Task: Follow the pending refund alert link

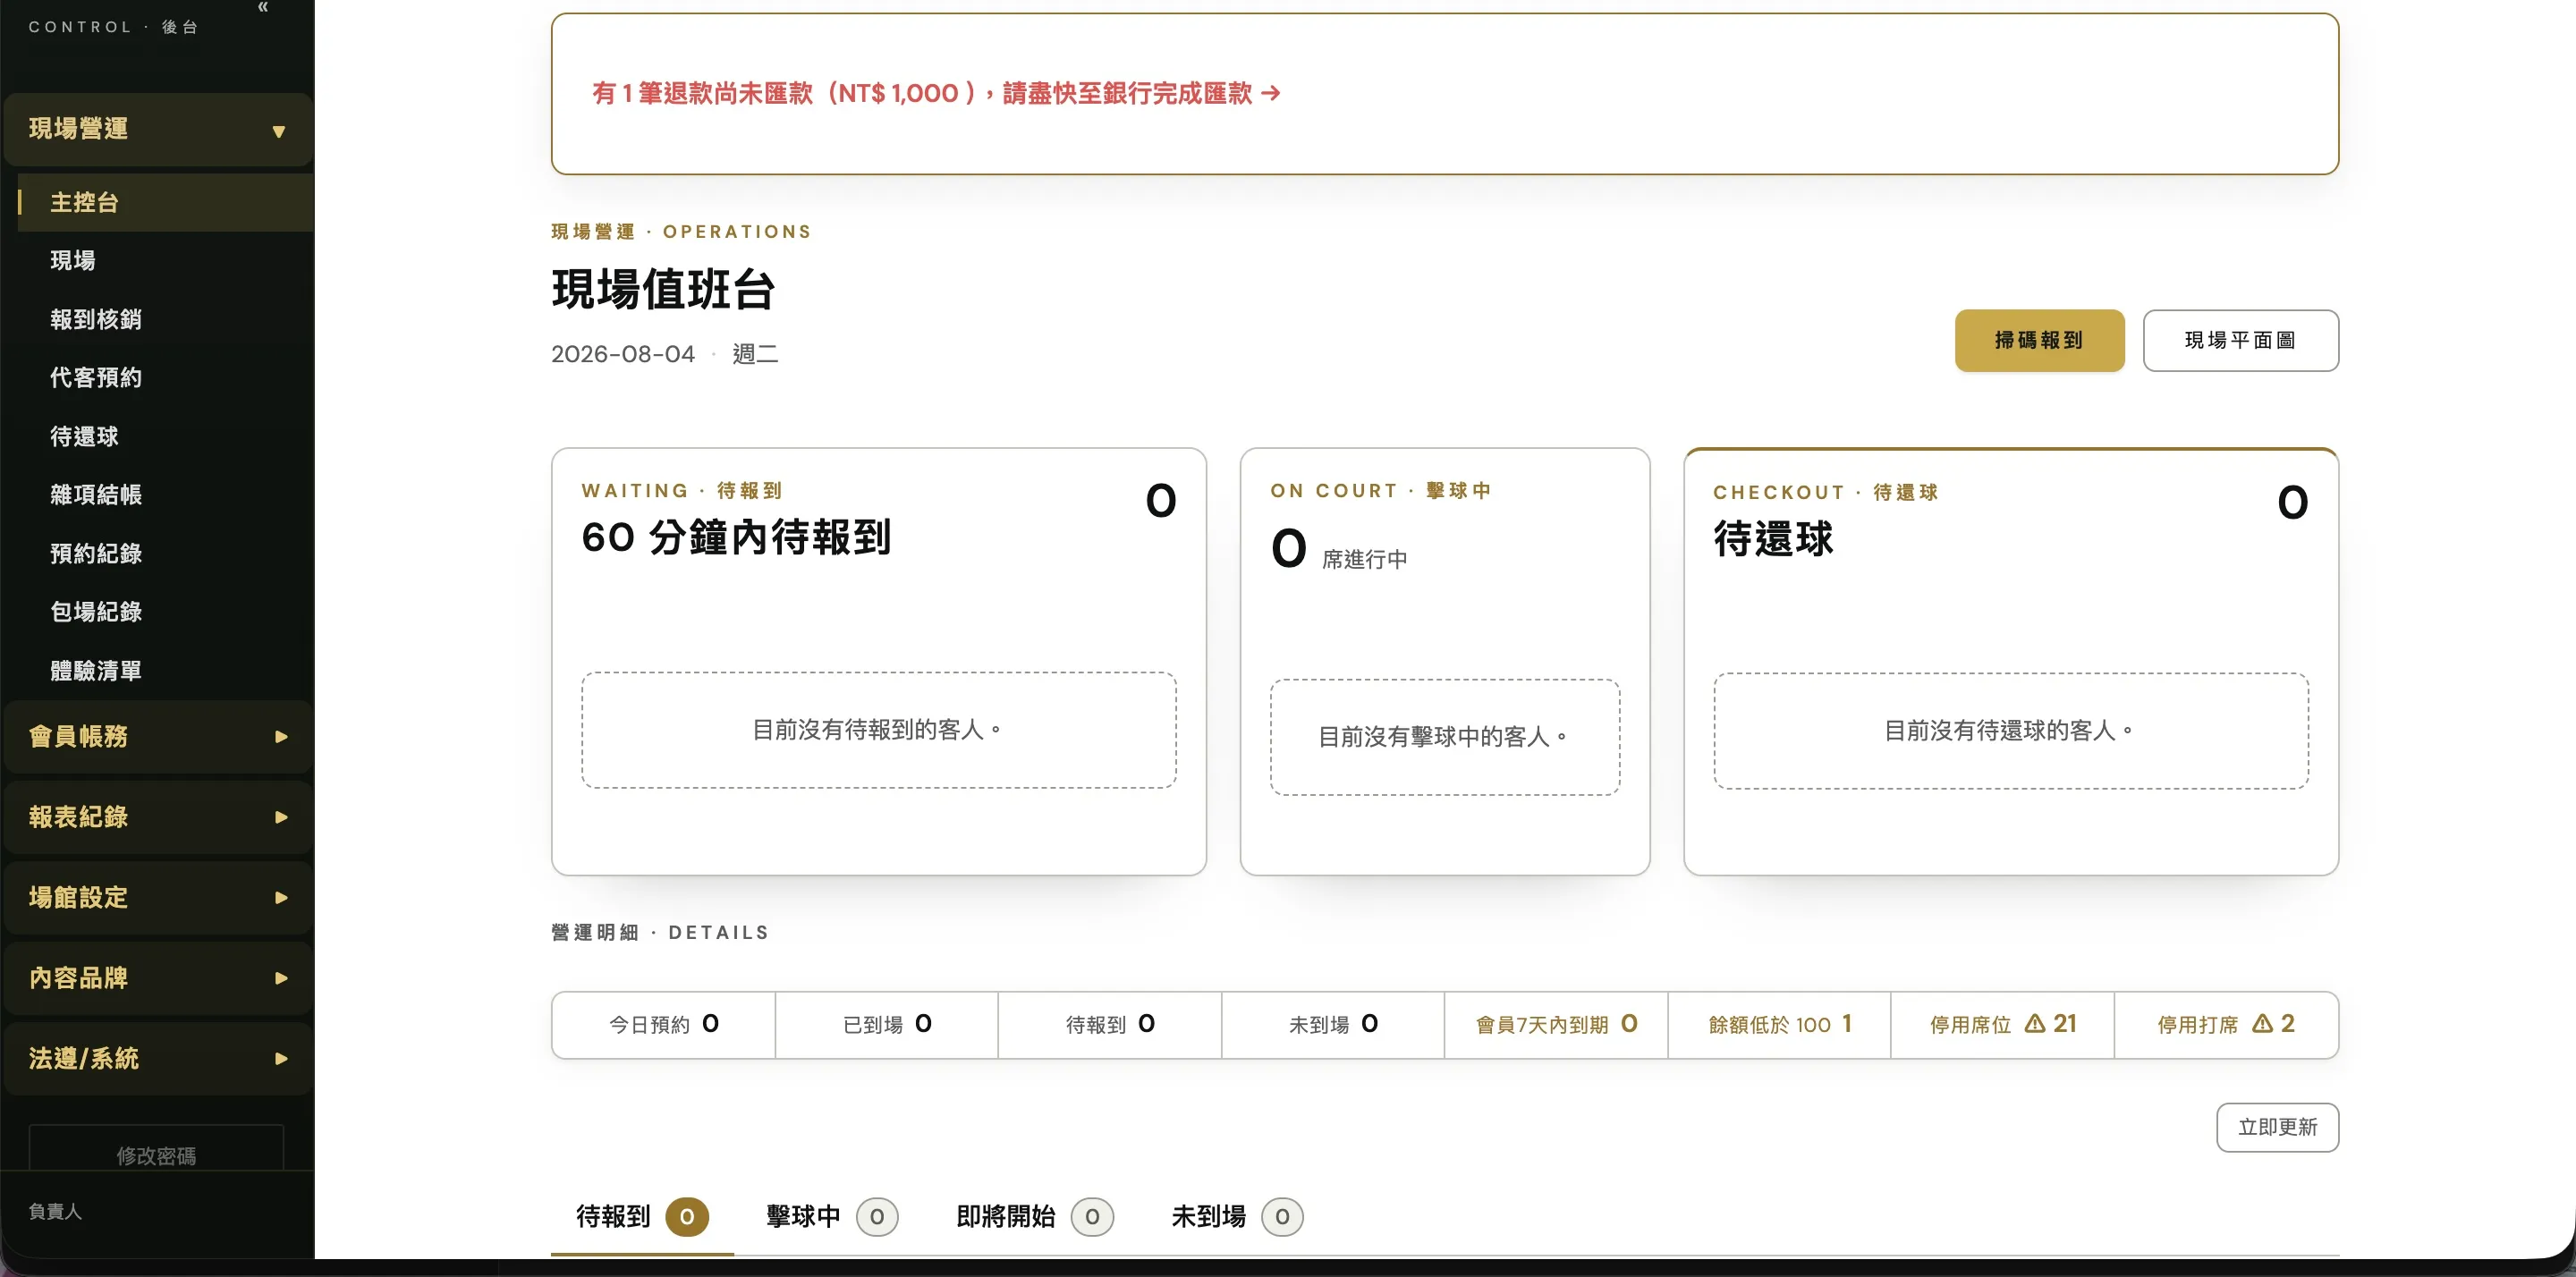Action: [x=936, y=93]
